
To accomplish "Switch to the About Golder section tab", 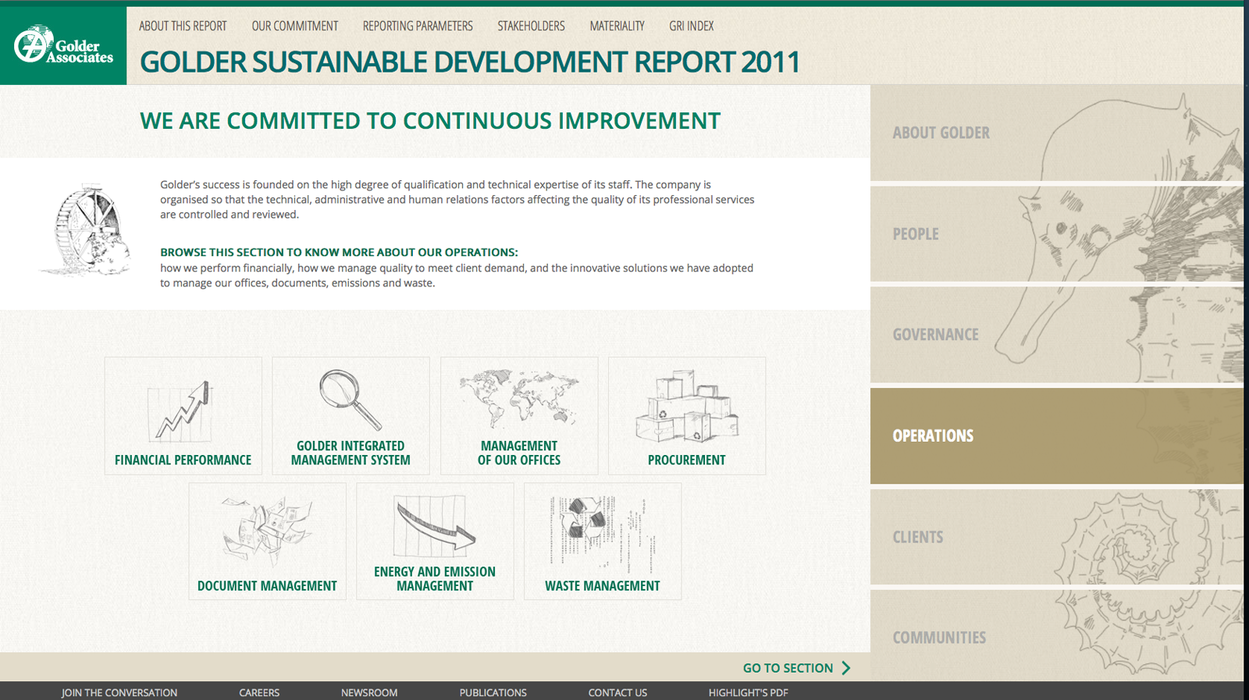I will [x=941, y=133].
